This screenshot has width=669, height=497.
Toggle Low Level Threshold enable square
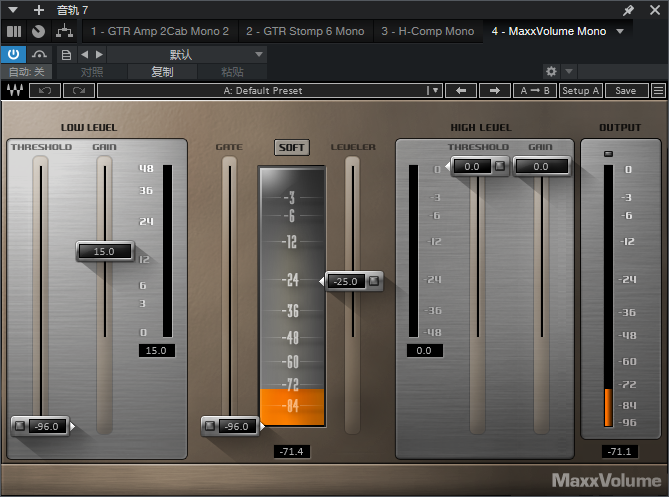pyautogui.click(x=20, y=426)
